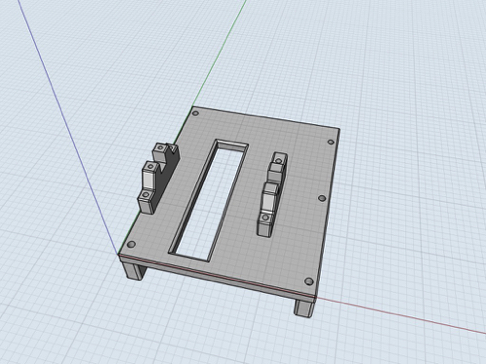Select the front-right corner hole above the leg
The image size is (486, 364).
[x=309, y=282]
